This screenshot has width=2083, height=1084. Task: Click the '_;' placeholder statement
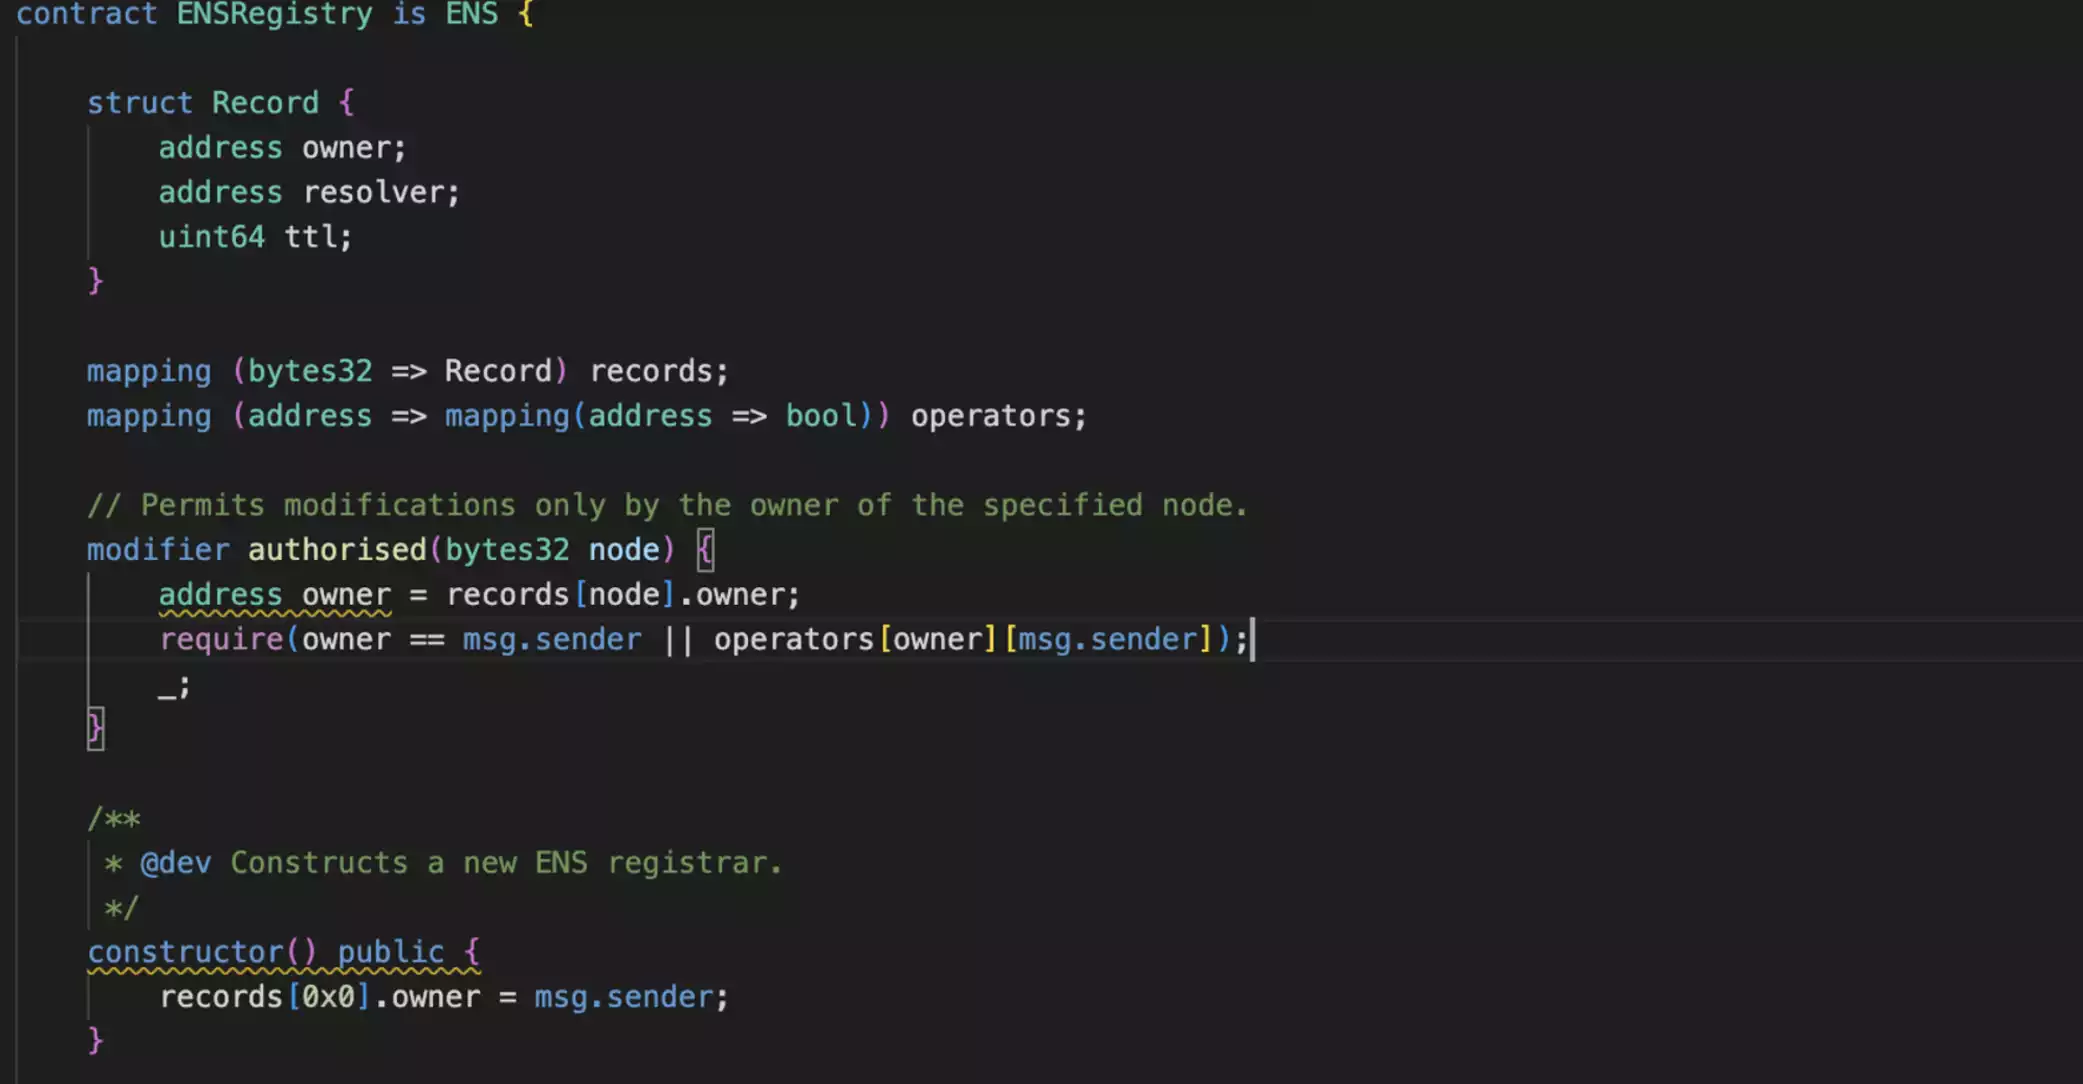[173, 686]
